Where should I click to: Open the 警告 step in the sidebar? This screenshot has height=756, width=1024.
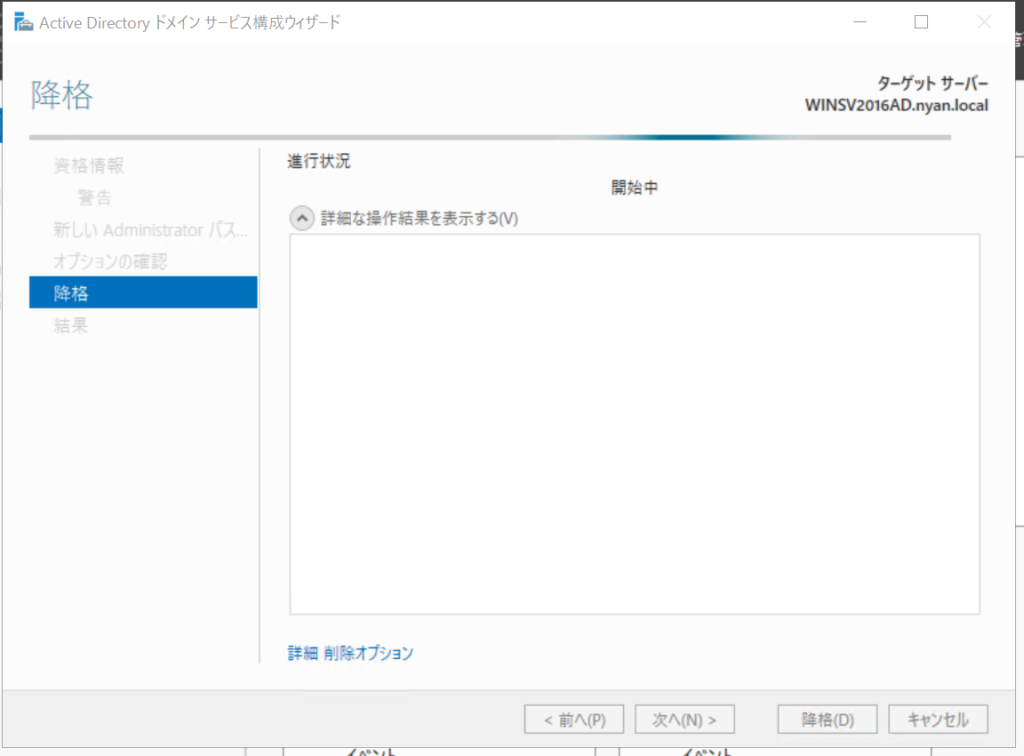95,198
